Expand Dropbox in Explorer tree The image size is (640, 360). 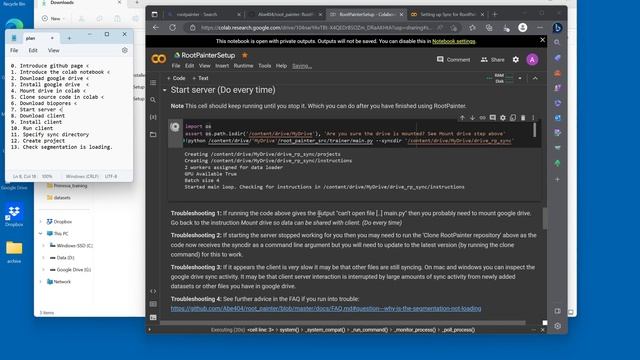[40, 222]
